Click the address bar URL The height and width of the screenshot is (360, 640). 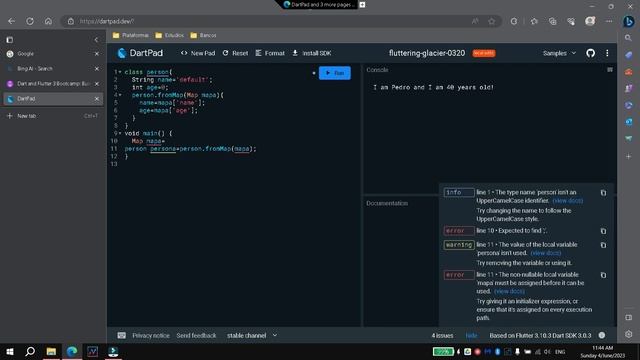click(107, 21)
